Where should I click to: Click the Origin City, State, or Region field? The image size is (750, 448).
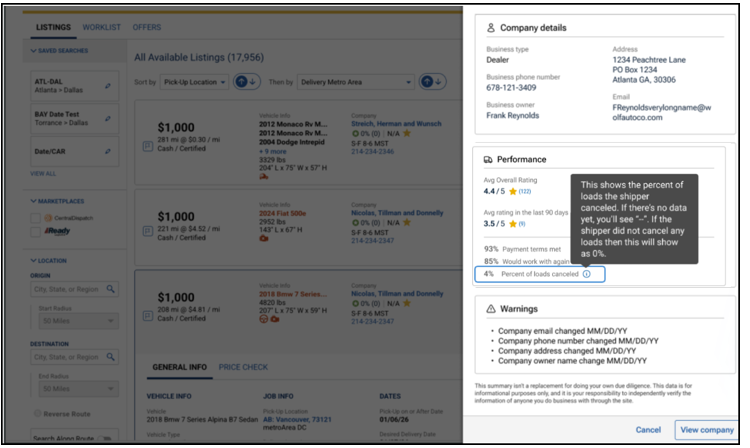75,289
